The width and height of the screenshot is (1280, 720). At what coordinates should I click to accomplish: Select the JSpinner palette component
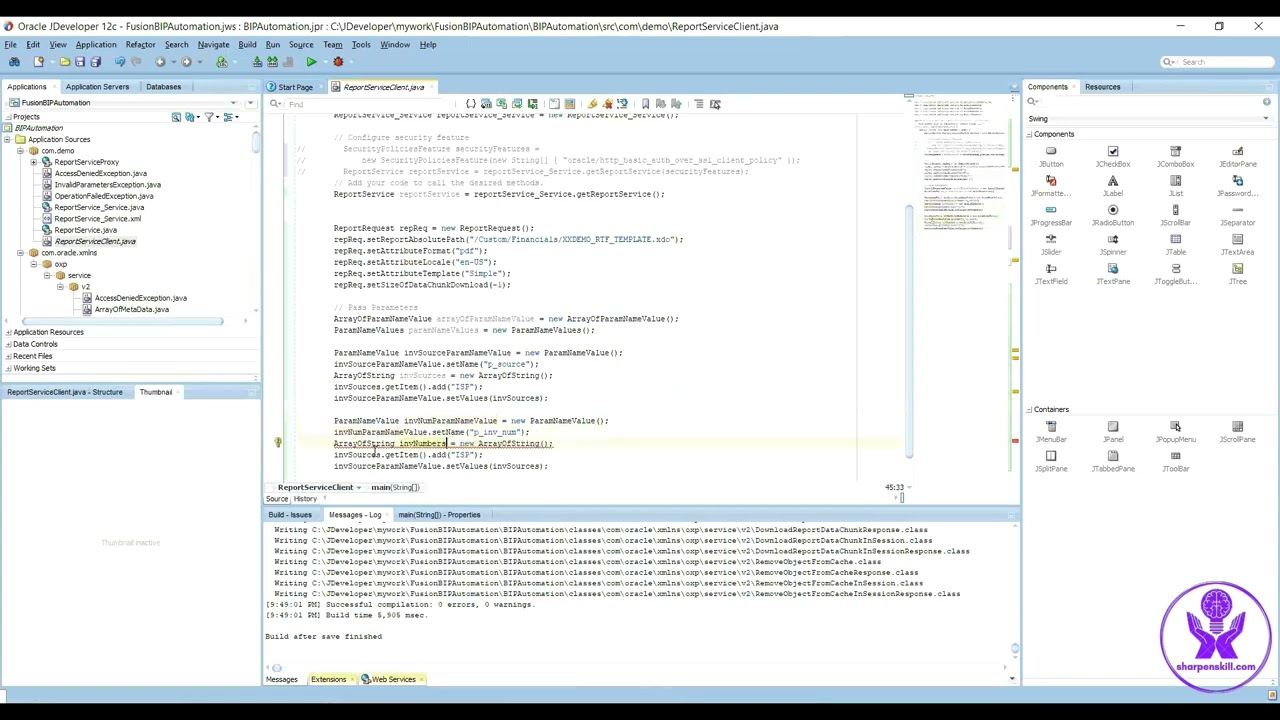[x=1113, y=245]
